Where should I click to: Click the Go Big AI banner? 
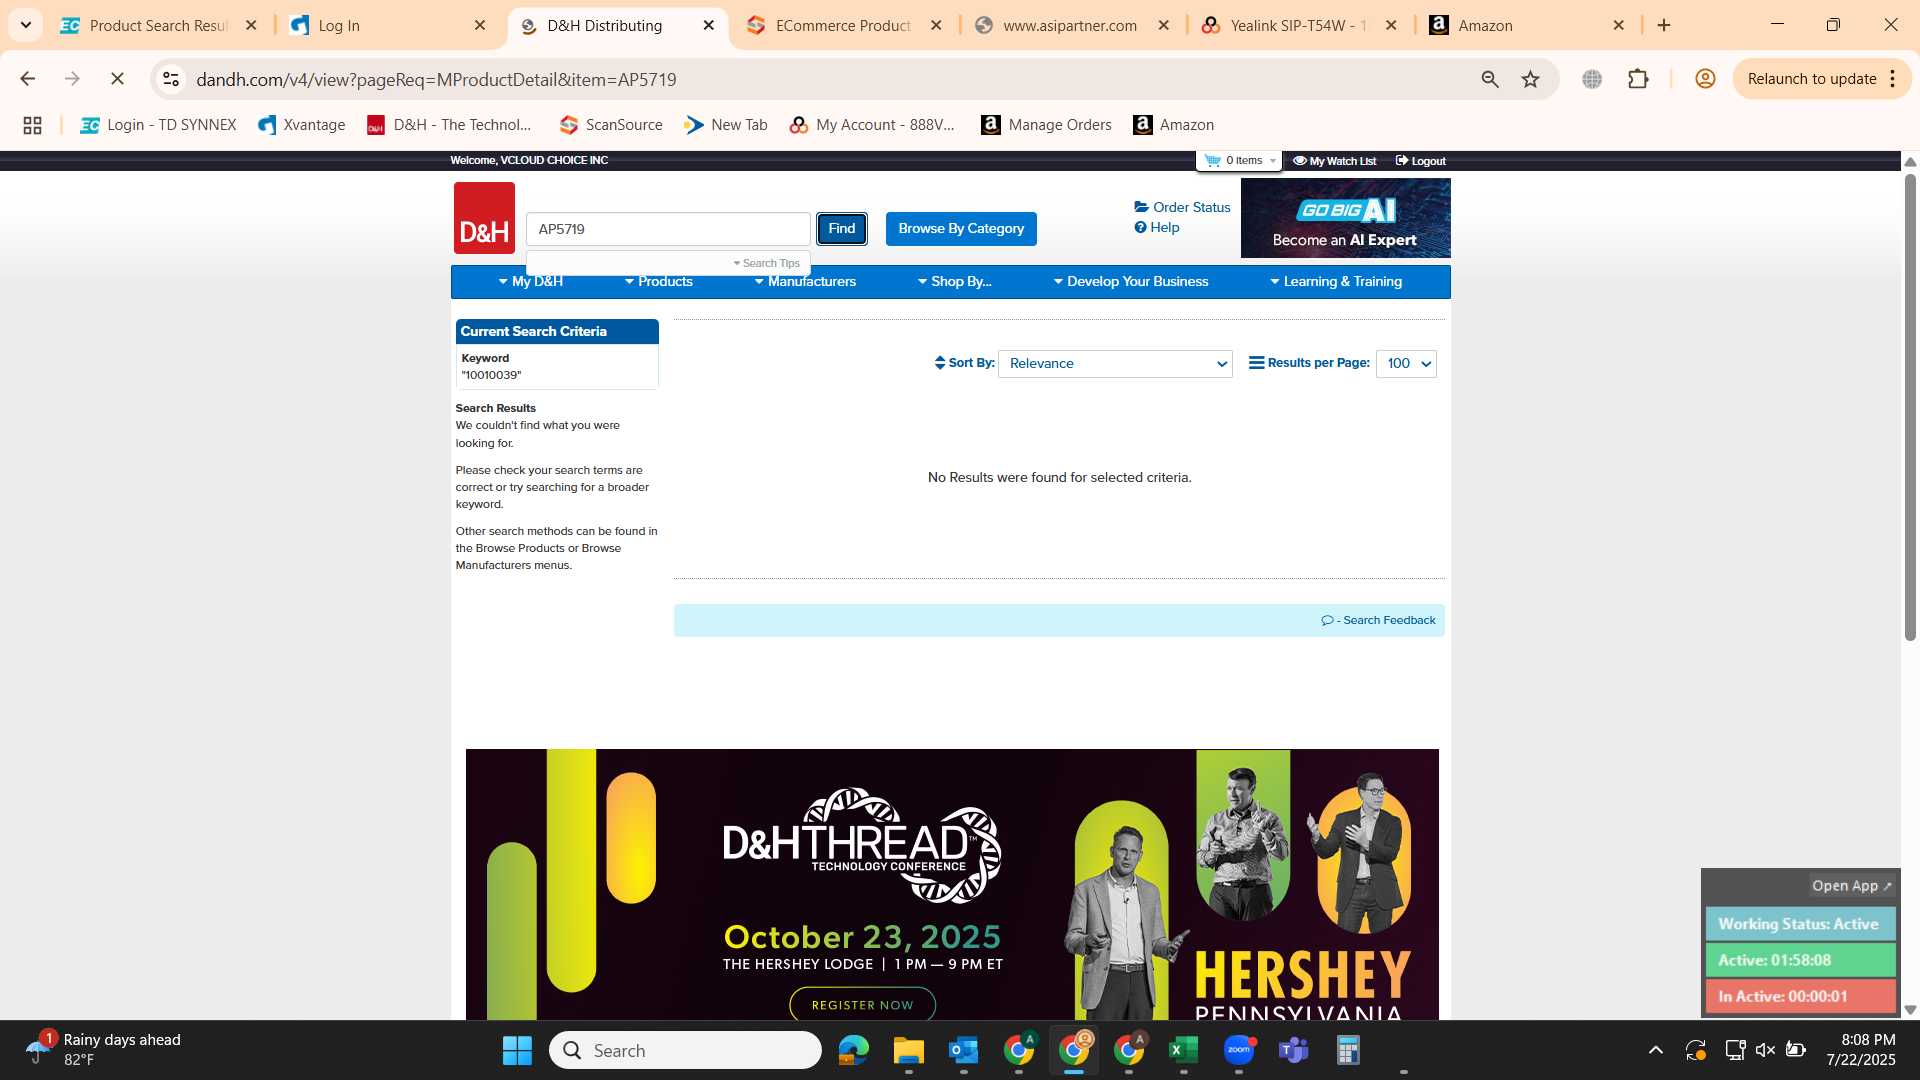pyautogui.click(x=1345, y=218)
